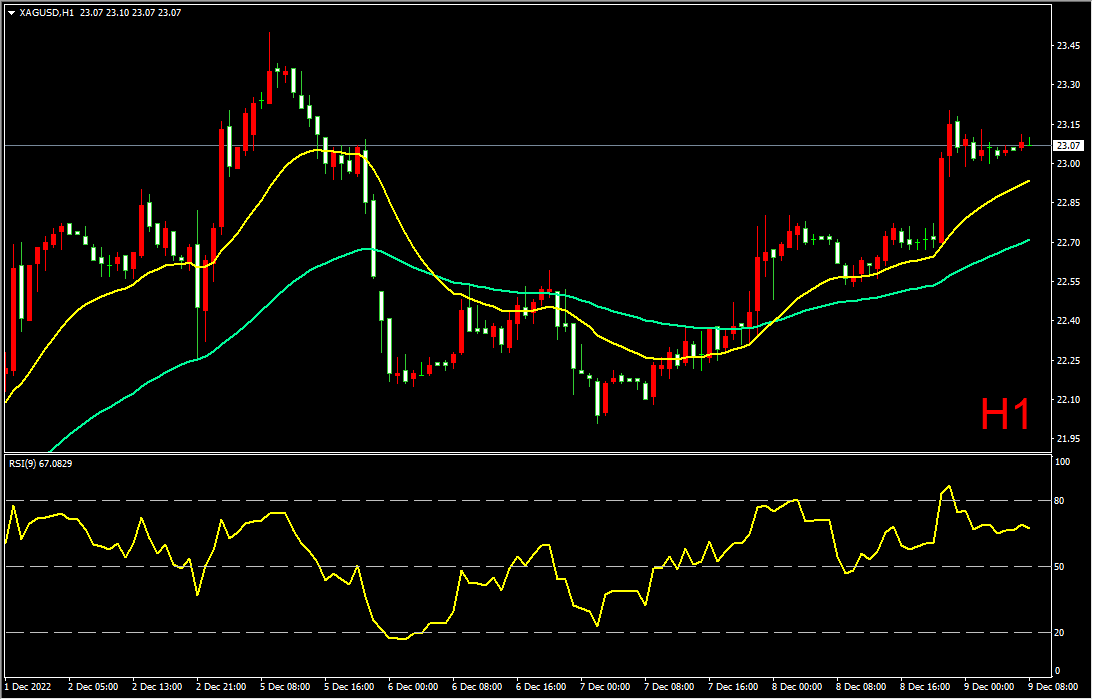Click the 23.15 price axis label
This screenshot has height=700, width=1093.
(1069, 125)
